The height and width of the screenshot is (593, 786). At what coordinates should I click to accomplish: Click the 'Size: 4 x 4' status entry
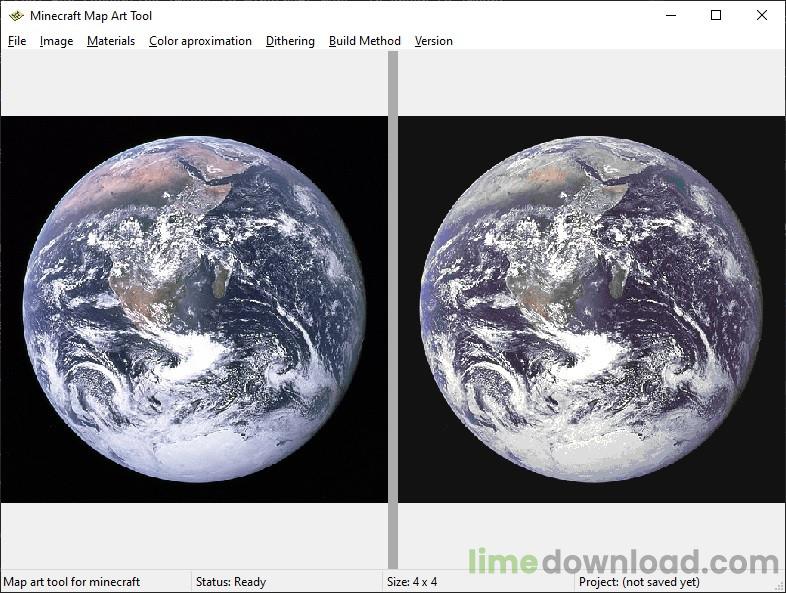(x=412, y=581)
